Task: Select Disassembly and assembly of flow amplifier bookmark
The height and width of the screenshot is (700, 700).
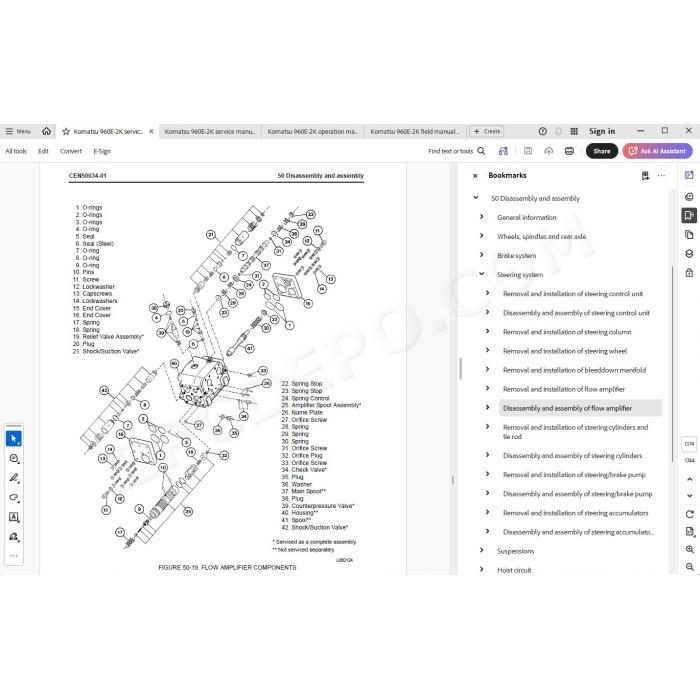Action: (567, 408)
